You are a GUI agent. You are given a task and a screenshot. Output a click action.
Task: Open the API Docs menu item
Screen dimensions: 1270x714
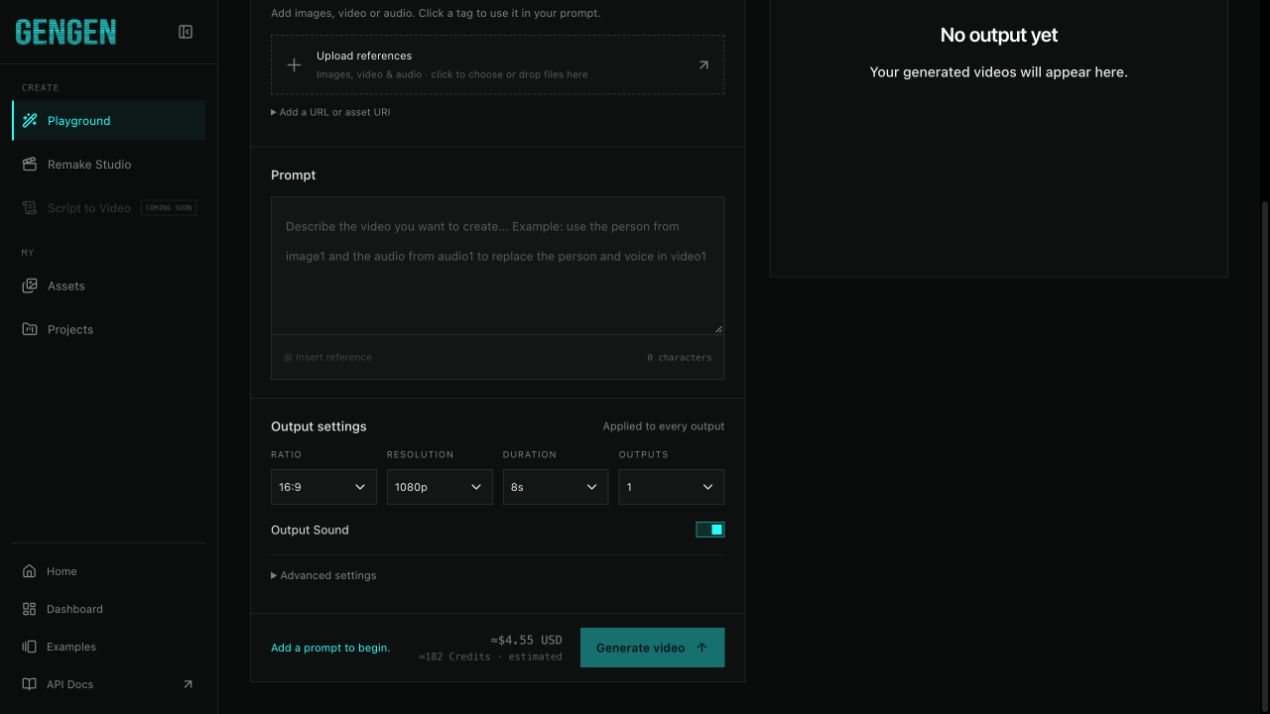pyautogui.click(x=109, y=685)
